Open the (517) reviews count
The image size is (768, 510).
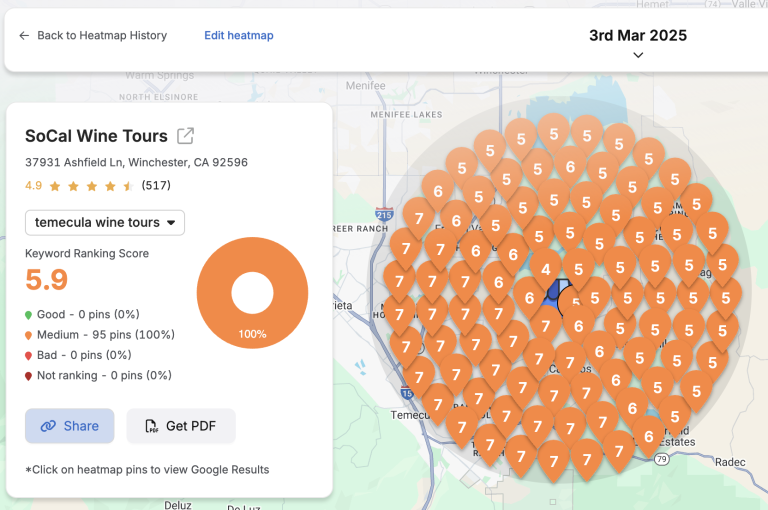click(156, 186)
